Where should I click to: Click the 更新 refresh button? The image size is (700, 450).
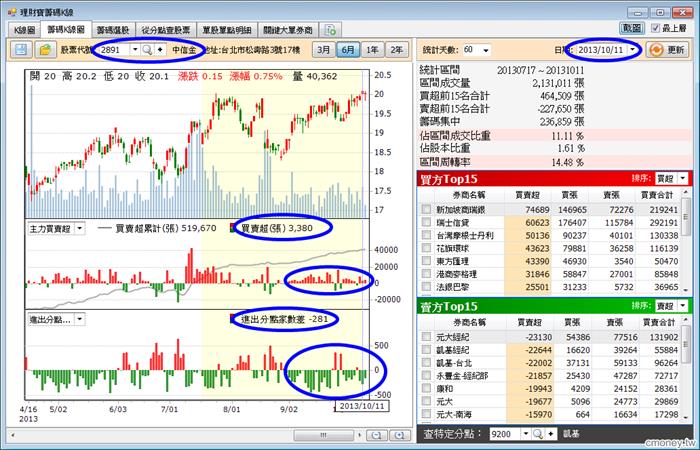click(x=668, y=50)
